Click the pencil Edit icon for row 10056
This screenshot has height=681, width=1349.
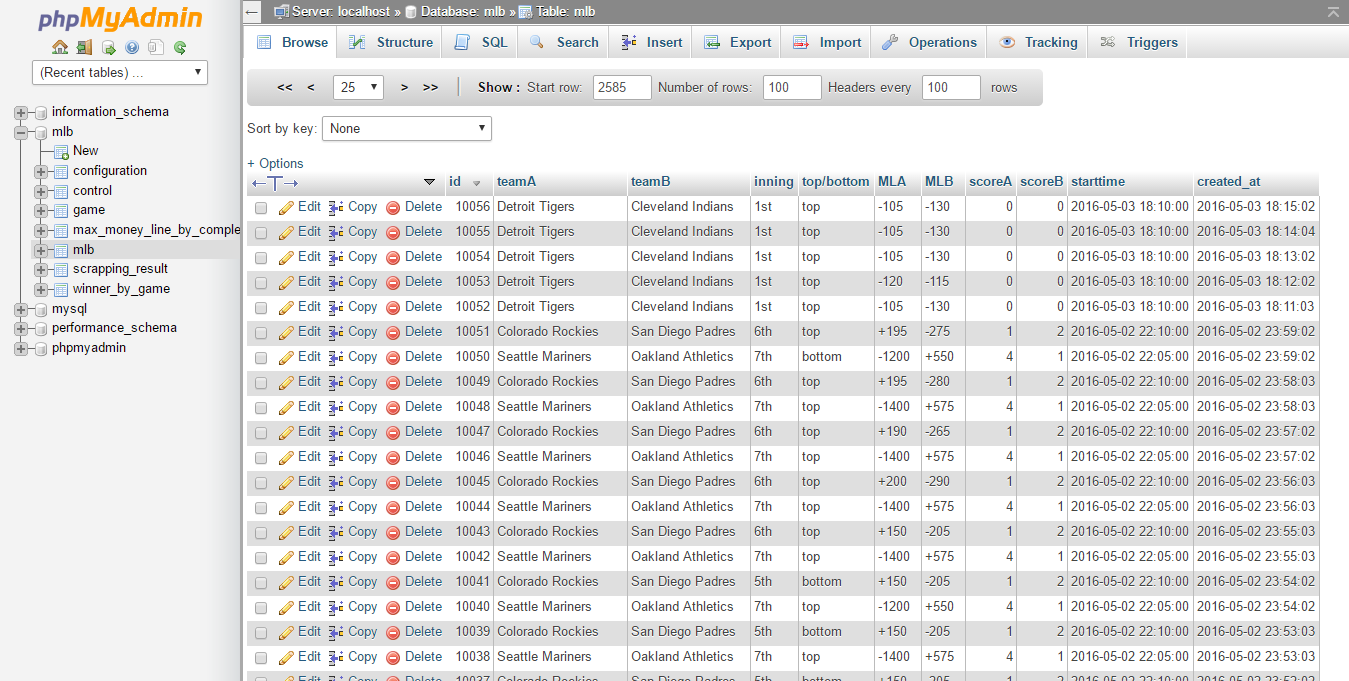click(x=286, y=207)
